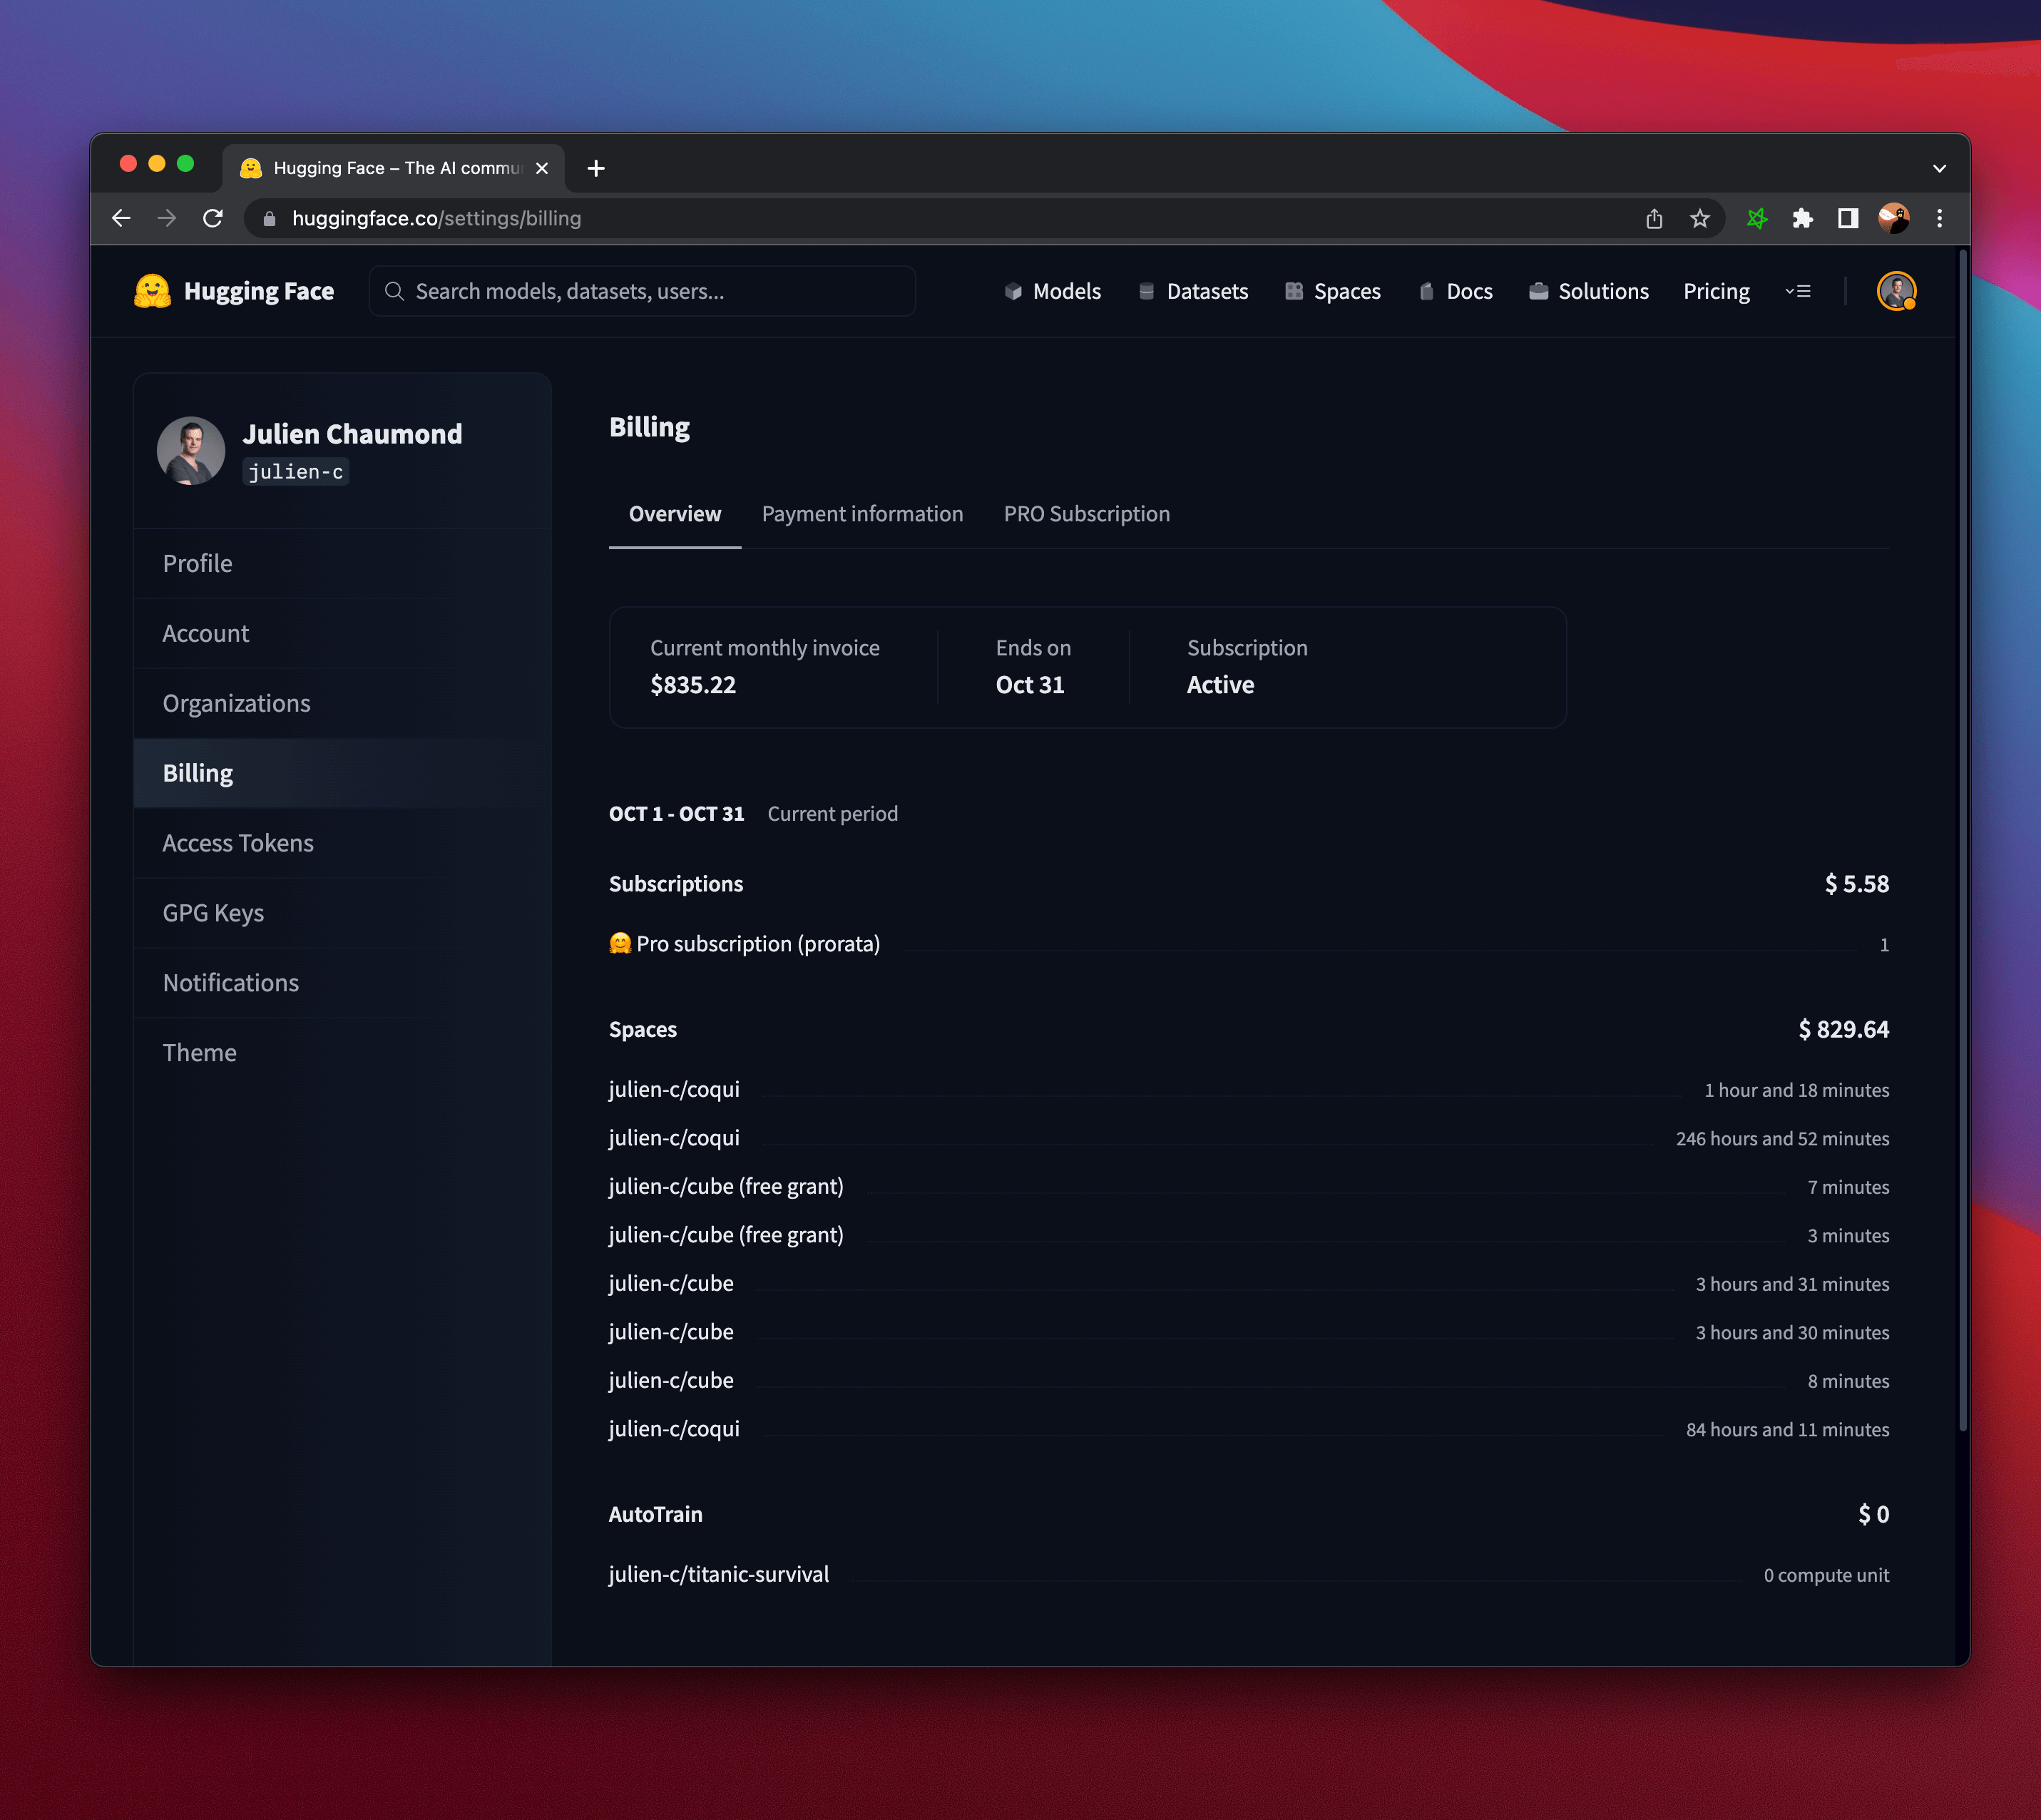Go to Access Tokens settings
Screen dimensions: 2041x1820
(238, 843)
